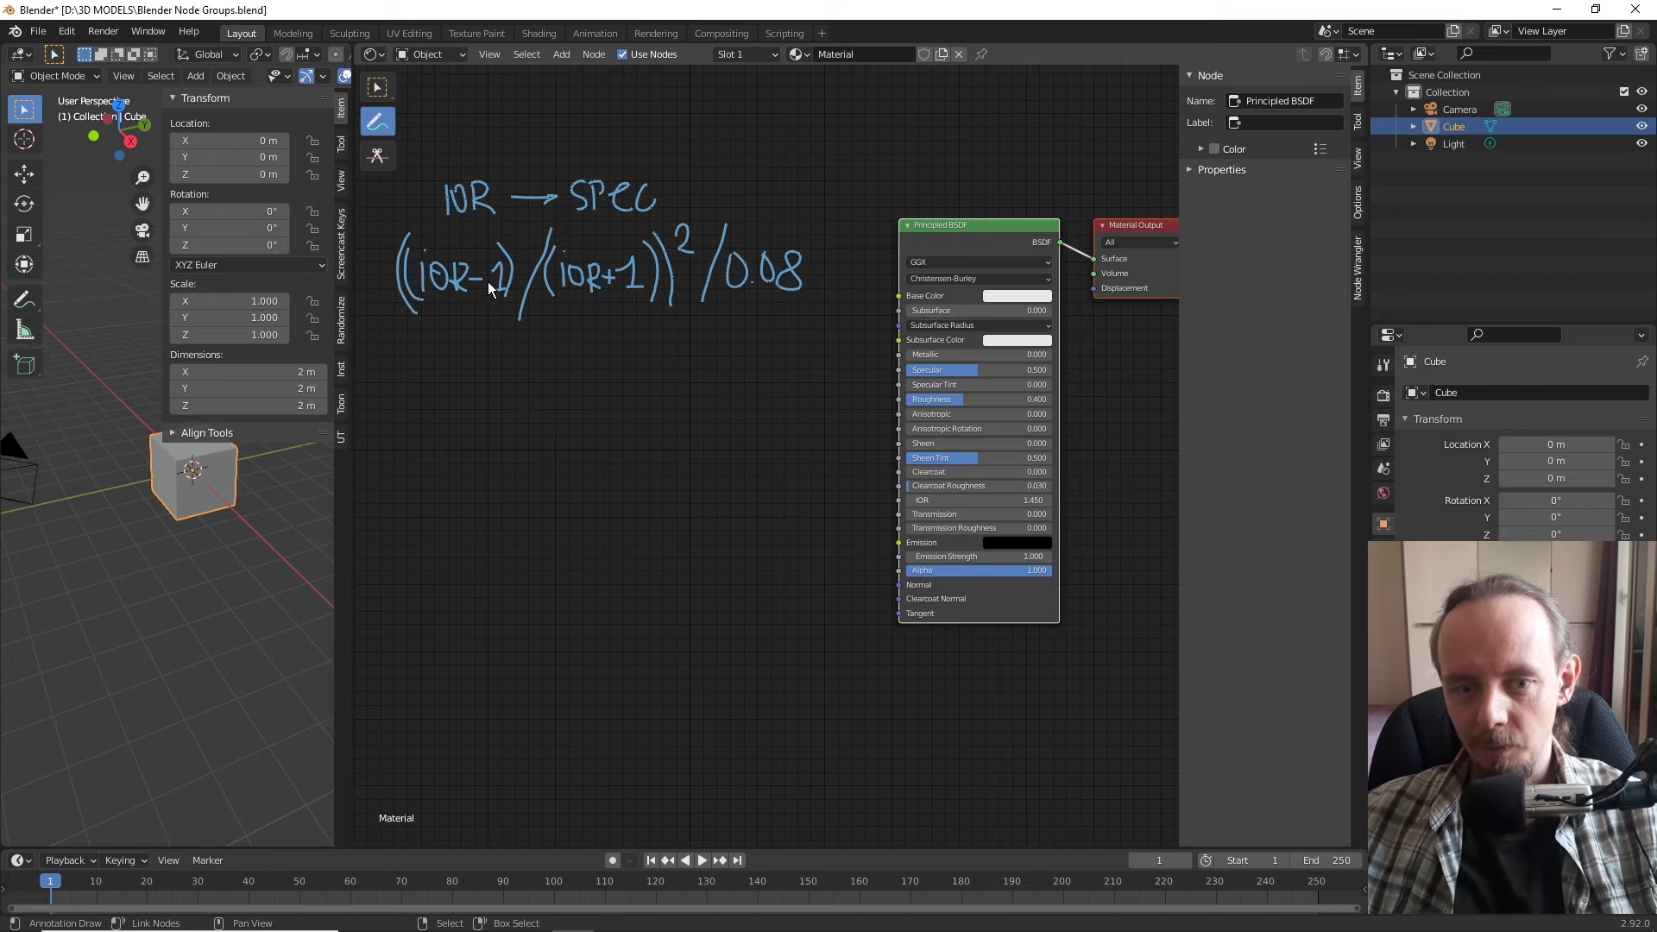The width and height of the screenshot is (1657, 932).
Task: Click the End frame field
Action: (1326, 860)
